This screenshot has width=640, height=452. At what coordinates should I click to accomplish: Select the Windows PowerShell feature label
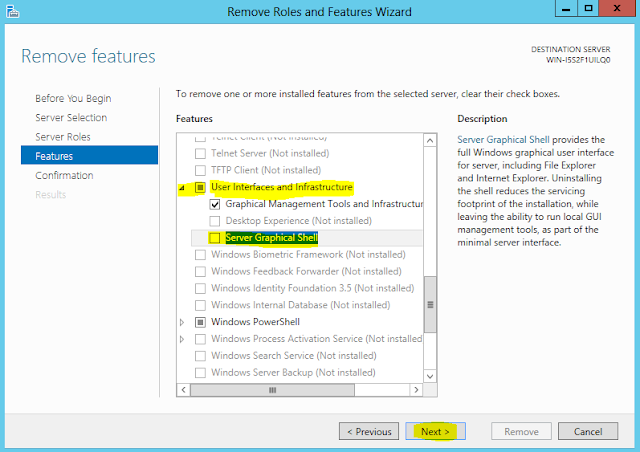tap(256, 322)
